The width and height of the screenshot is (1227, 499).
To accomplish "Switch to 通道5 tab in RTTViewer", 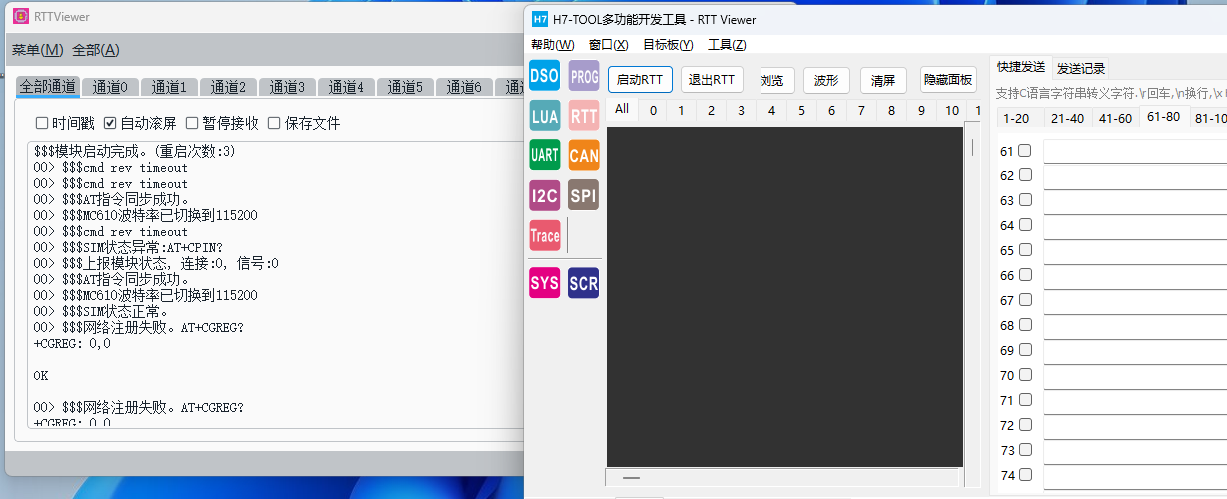I will click(405, 87).
